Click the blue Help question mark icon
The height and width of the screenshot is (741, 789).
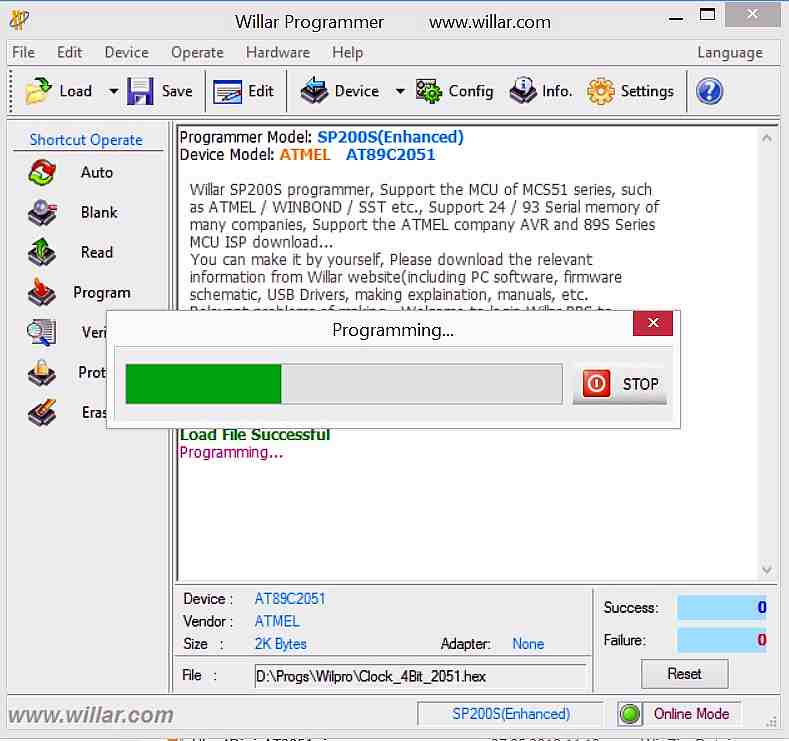pyautogui.click(x=709, y=92)
